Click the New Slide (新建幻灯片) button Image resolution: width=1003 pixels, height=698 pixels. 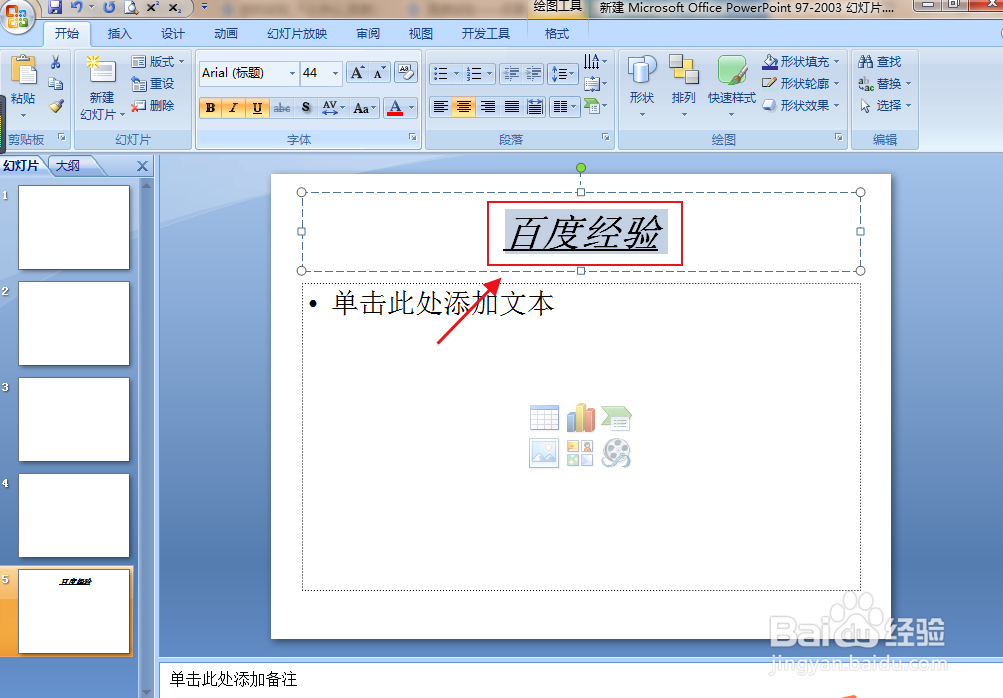[102, 88]
